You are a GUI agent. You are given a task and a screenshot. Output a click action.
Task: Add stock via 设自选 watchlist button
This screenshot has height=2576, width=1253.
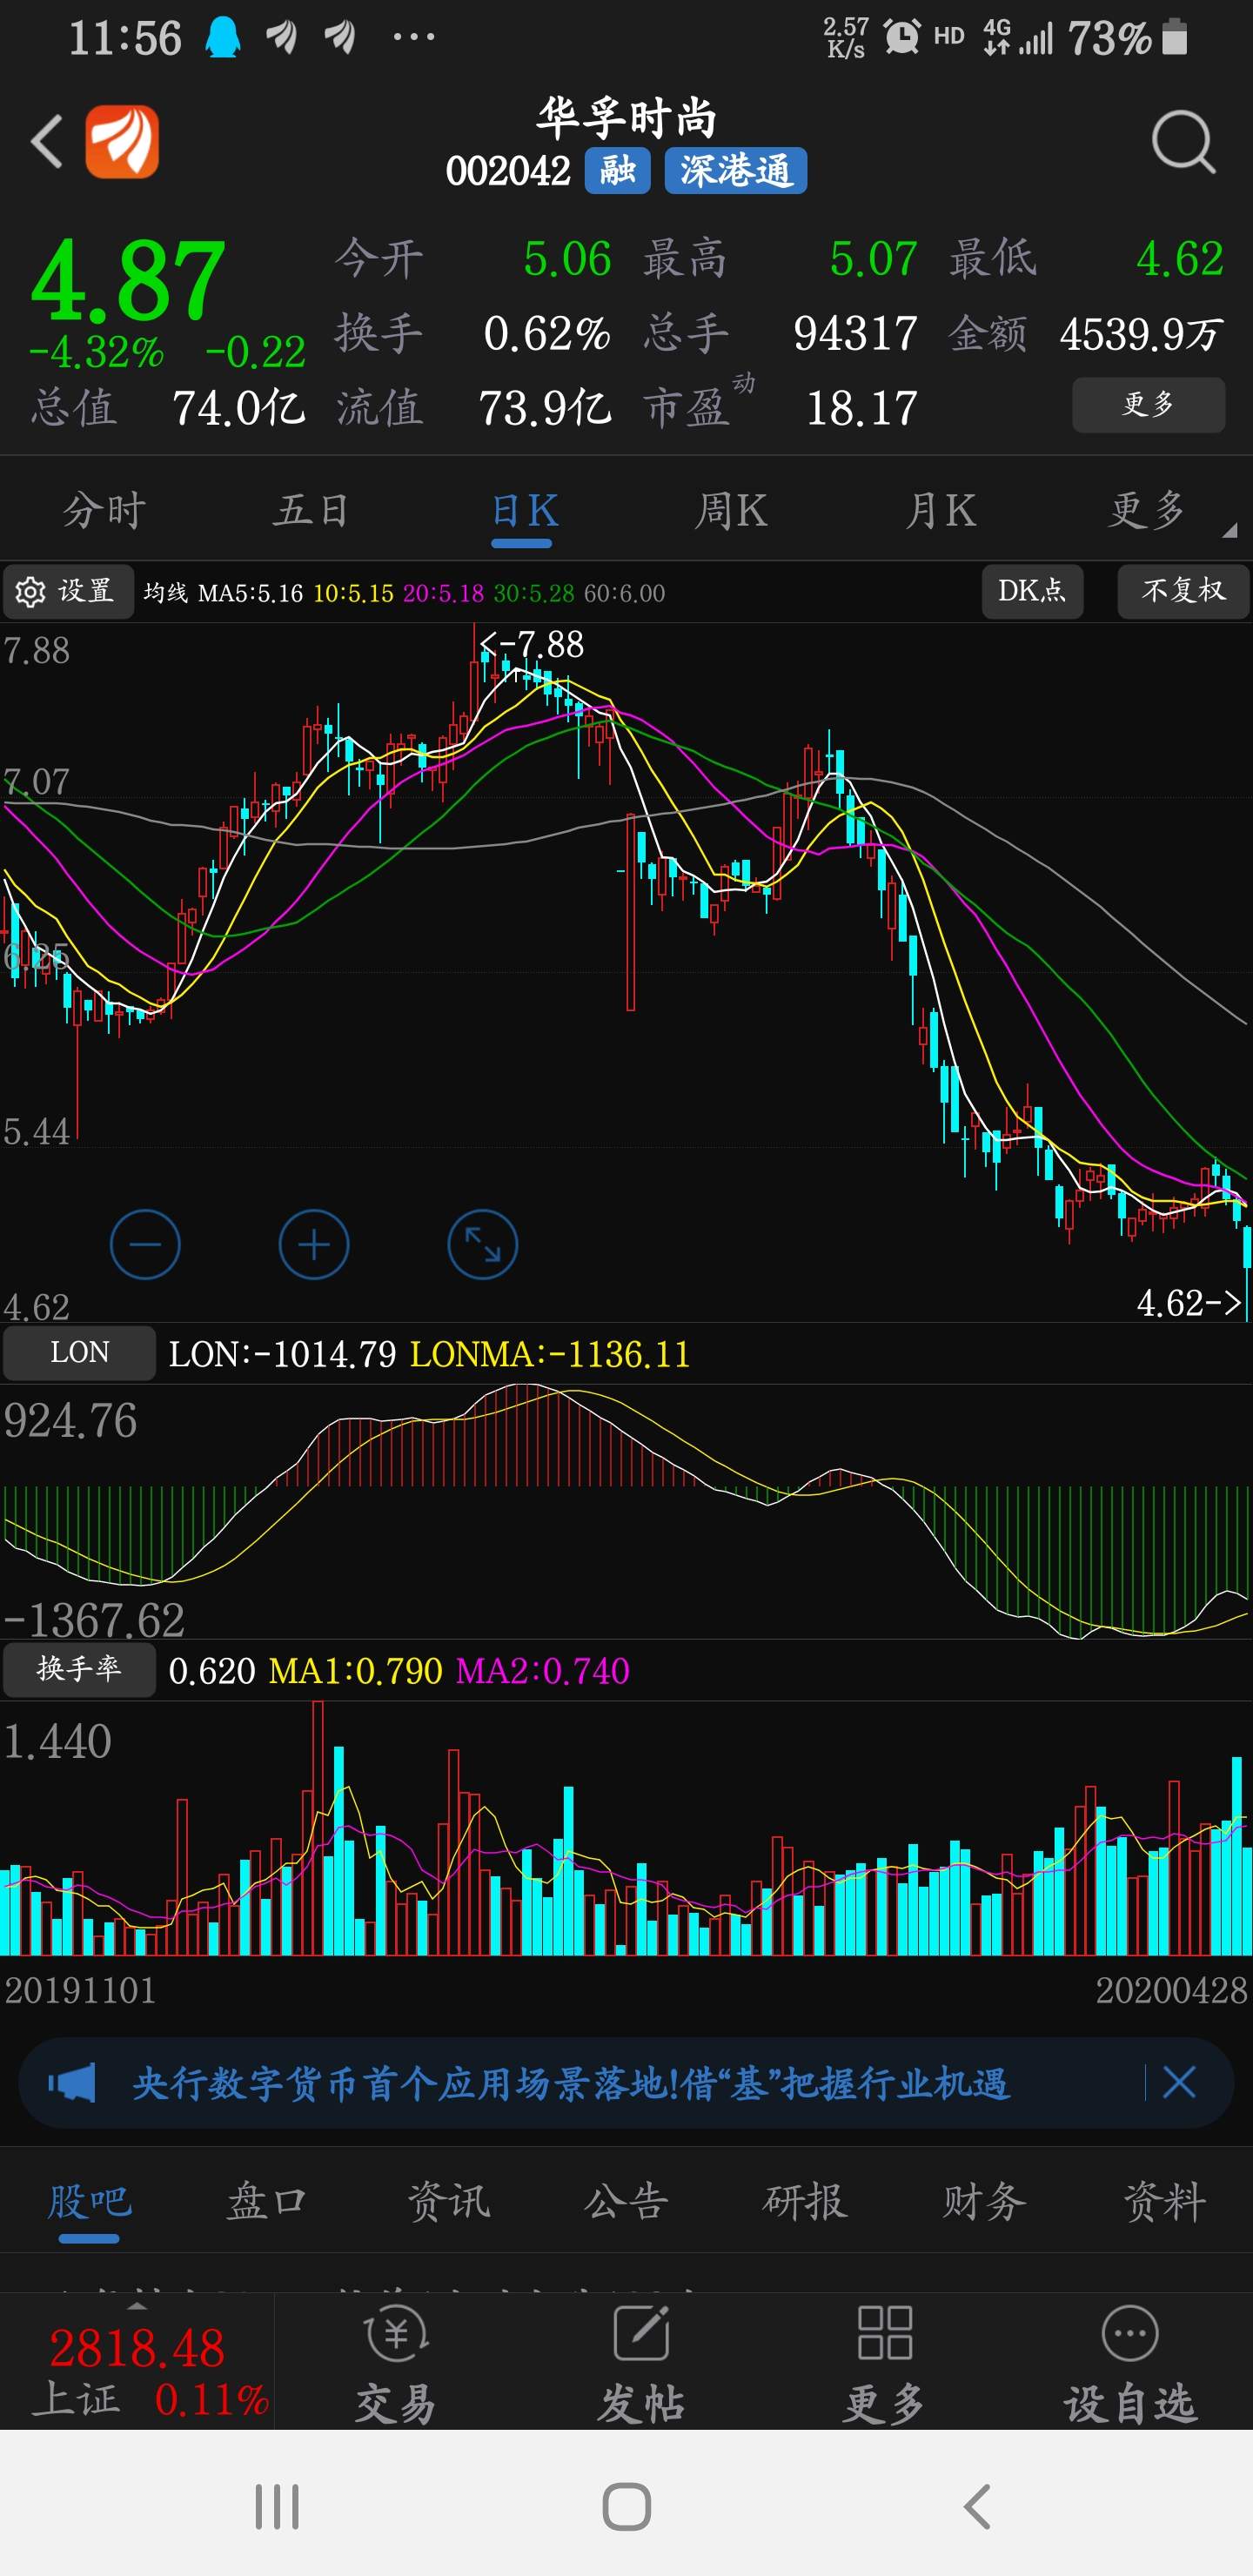pos(1130,2365)
